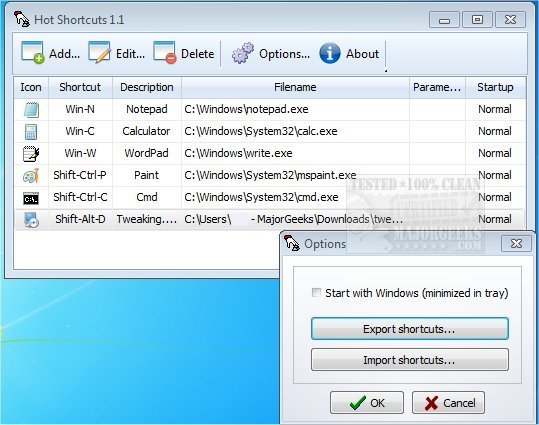Click the MajorGeeks Downloads filename cell

tap(295, 219)
